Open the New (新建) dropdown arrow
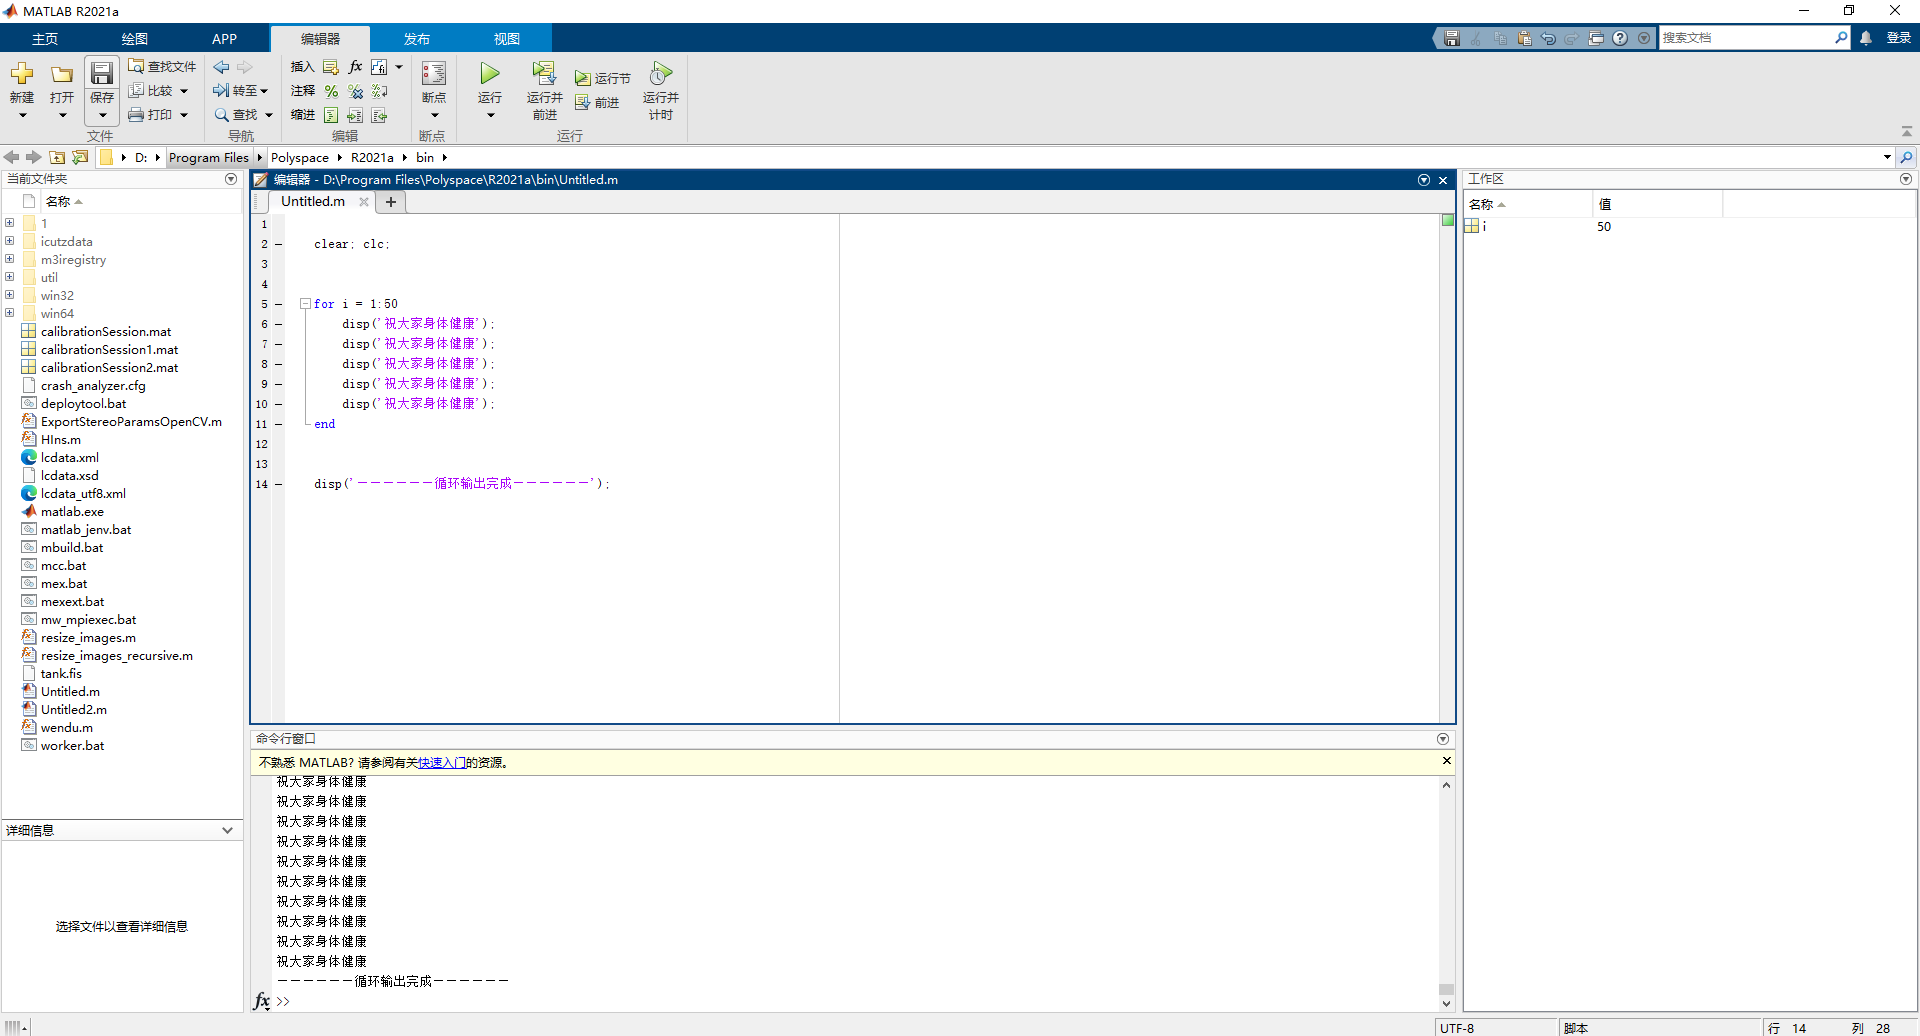1920x1036 pixels. point(22,115)
